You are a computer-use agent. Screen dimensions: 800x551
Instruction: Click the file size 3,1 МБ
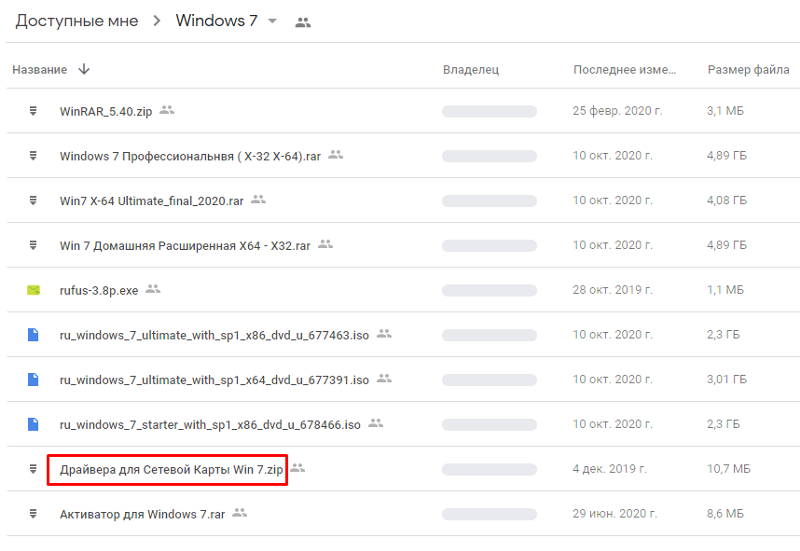click(x=725, y=111)
